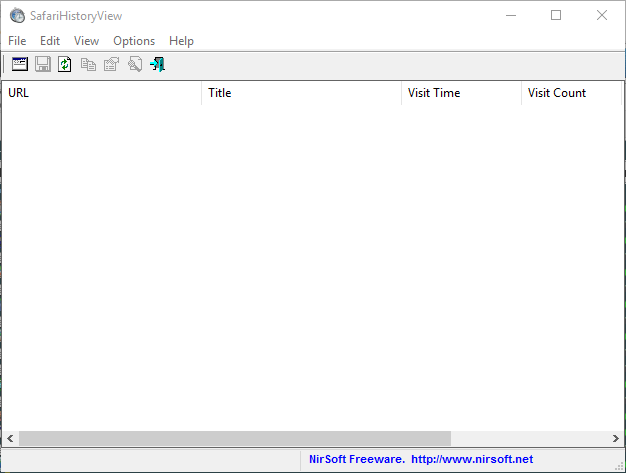Click the Exit door icon
Viewport: 626px width, 473px height.
[158, 64]
